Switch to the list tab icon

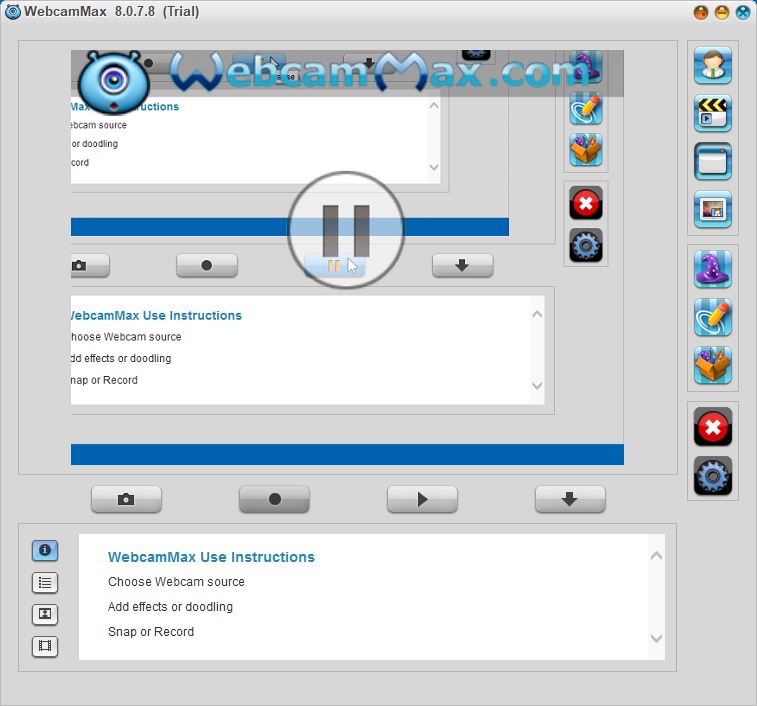coord(45,582)
